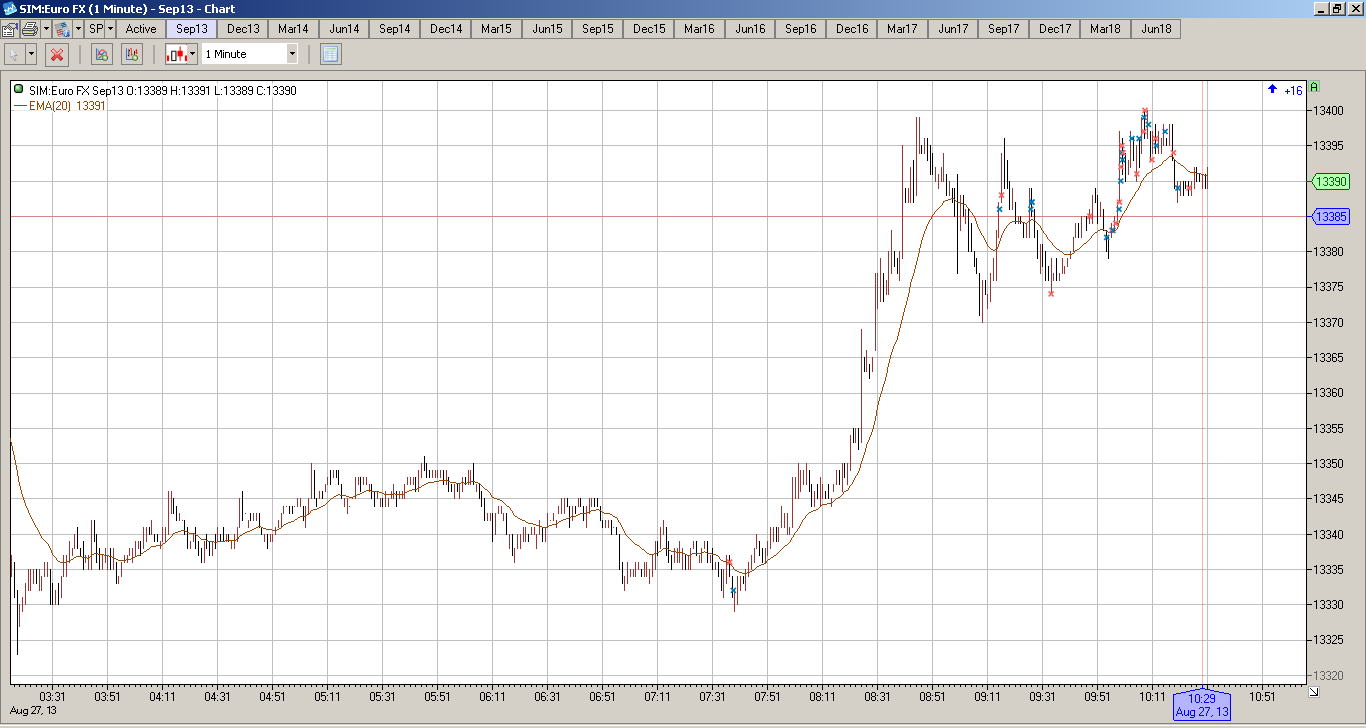Click the red X delete icon

click(57, 54)
